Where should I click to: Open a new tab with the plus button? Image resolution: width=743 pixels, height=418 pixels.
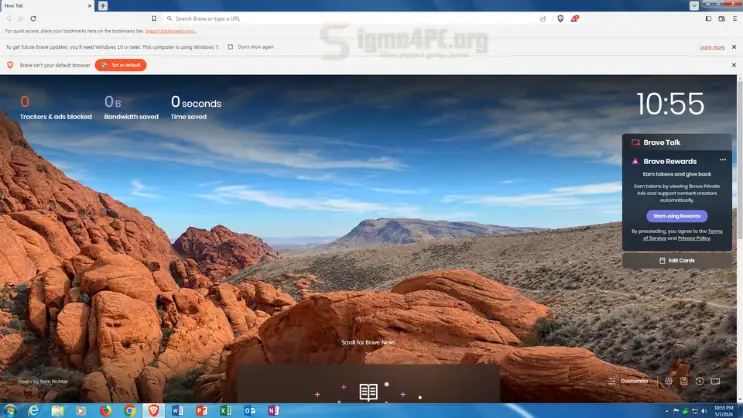pos(103,6)
